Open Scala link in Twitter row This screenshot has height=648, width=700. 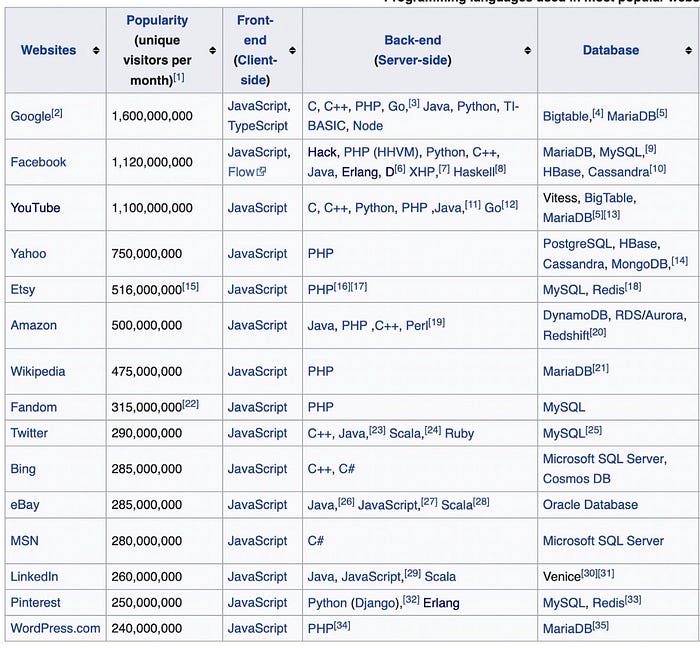[405, 433]
